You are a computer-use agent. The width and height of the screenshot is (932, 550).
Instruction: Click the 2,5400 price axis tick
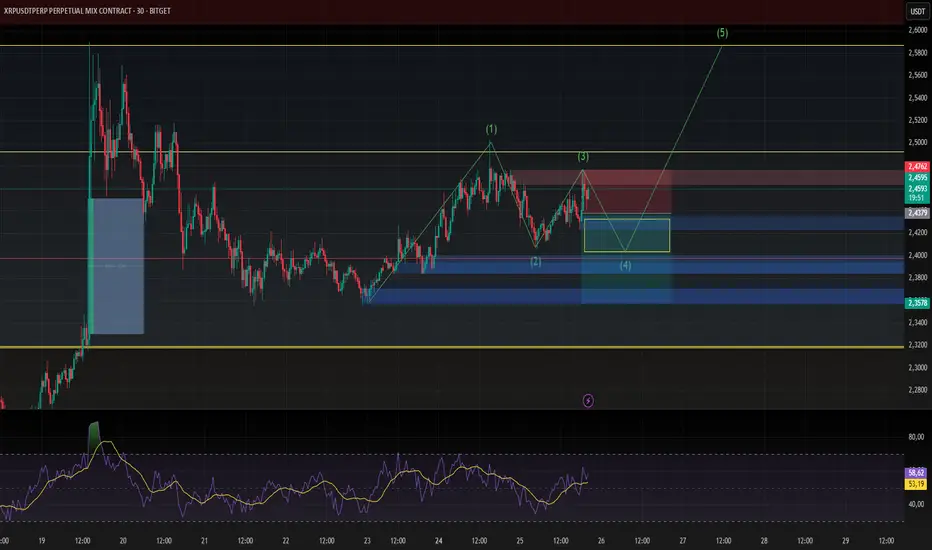coord(918,98)
